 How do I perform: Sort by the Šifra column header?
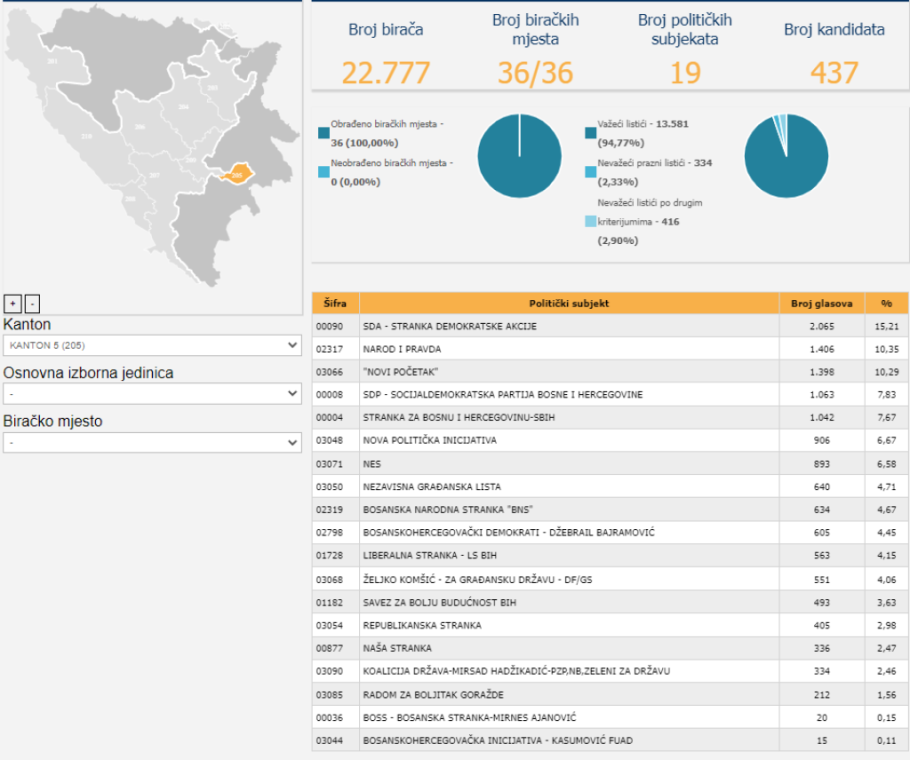(335, 303)
